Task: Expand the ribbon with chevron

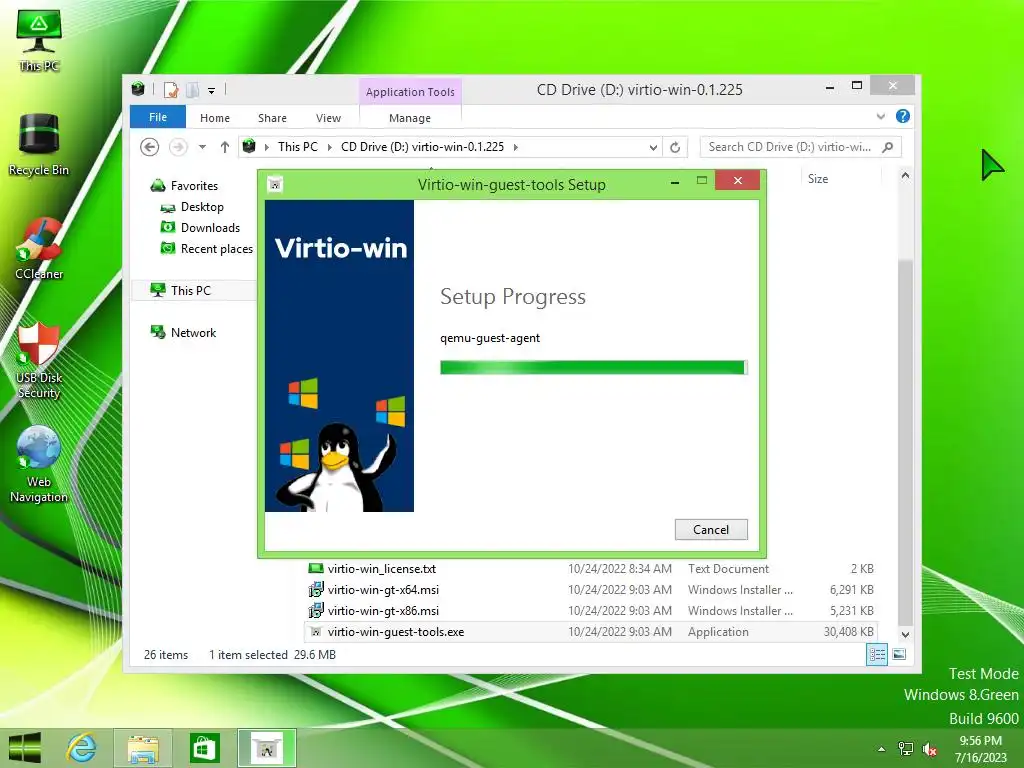Action: (881, 116)
